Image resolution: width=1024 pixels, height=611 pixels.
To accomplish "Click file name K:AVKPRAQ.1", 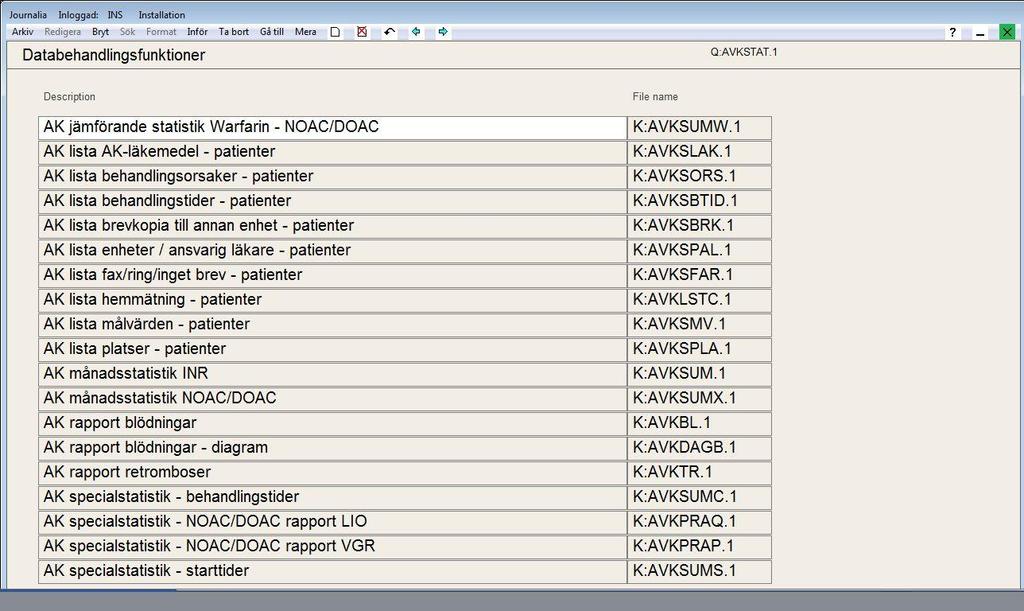I will coord(699,522).
